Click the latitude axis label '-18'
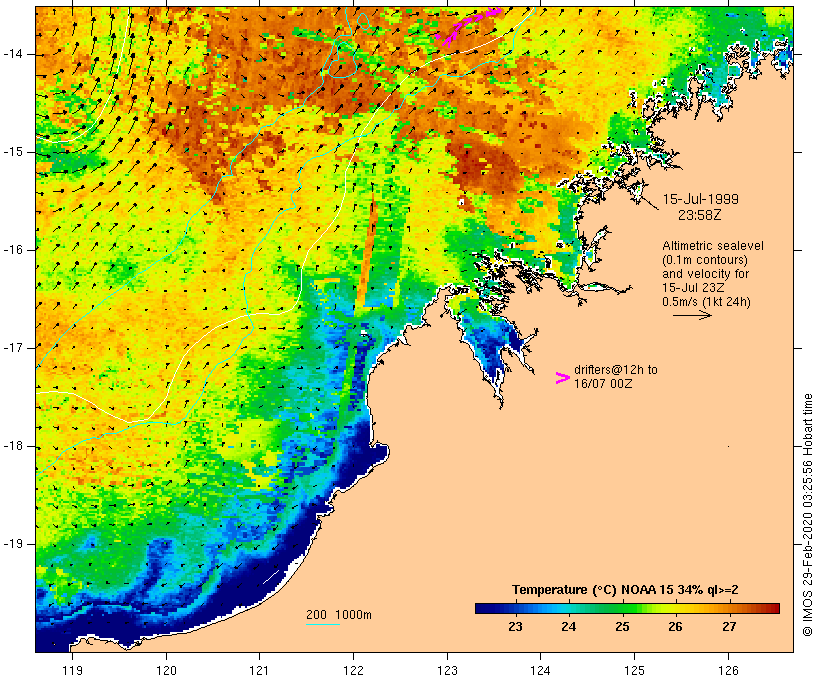Viewport: 820px width, 680px height. point(13,446)
